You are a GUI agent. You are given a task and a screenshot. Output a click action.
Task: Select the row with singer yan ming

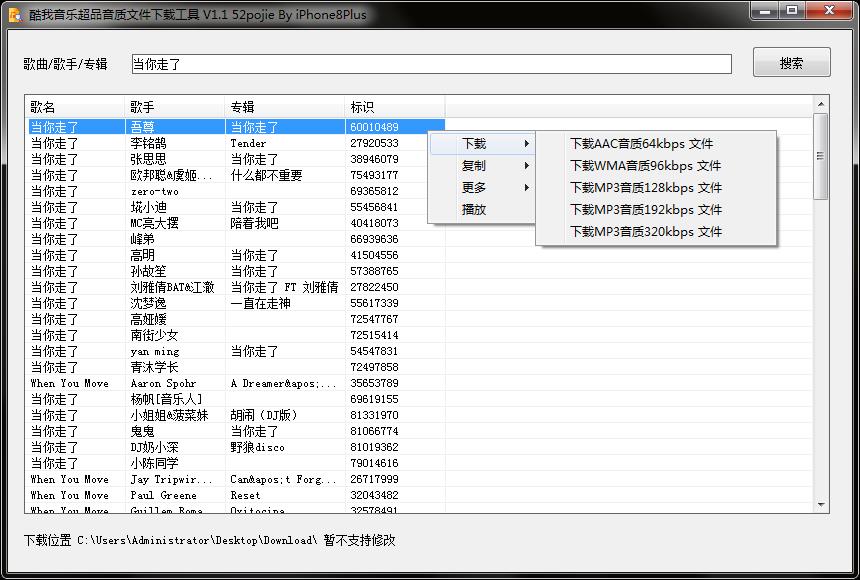[x=236, y=351]
